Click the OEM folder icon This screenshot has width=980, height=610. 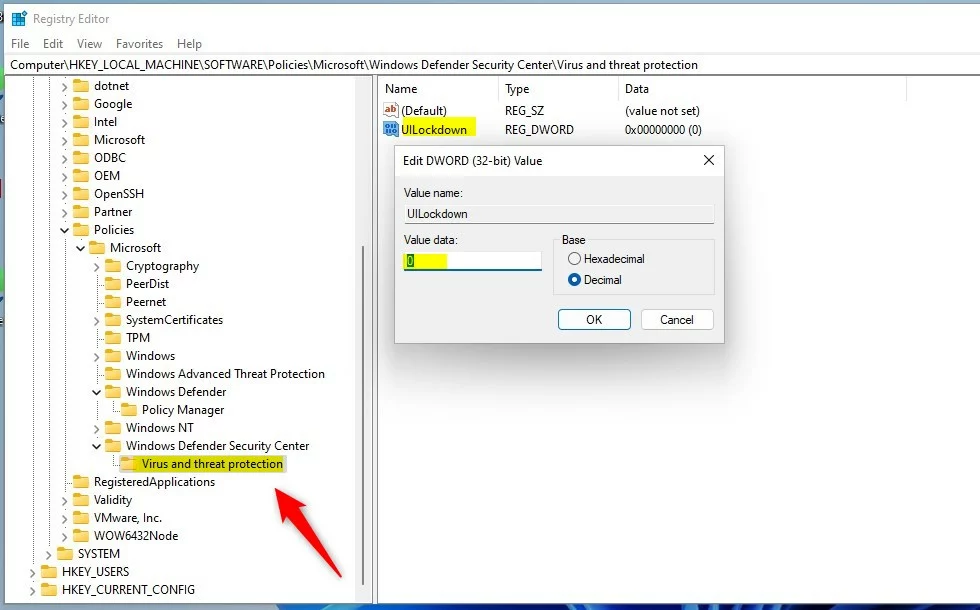(81, 176)
